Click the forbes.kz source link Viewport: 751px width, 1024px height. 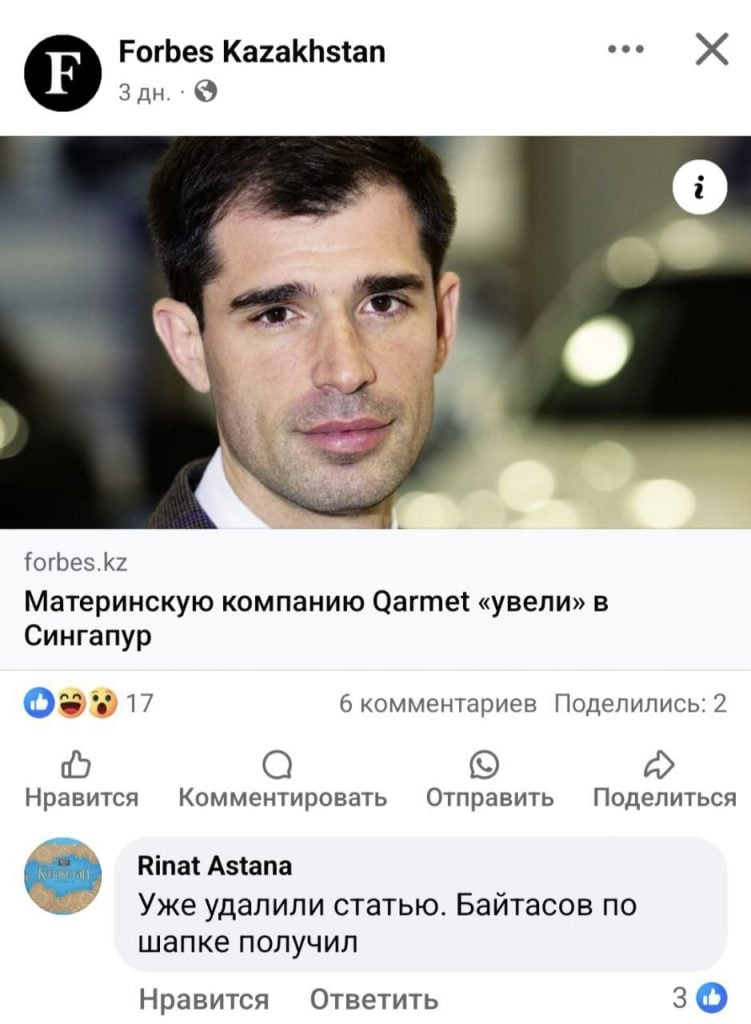(76, 562)
